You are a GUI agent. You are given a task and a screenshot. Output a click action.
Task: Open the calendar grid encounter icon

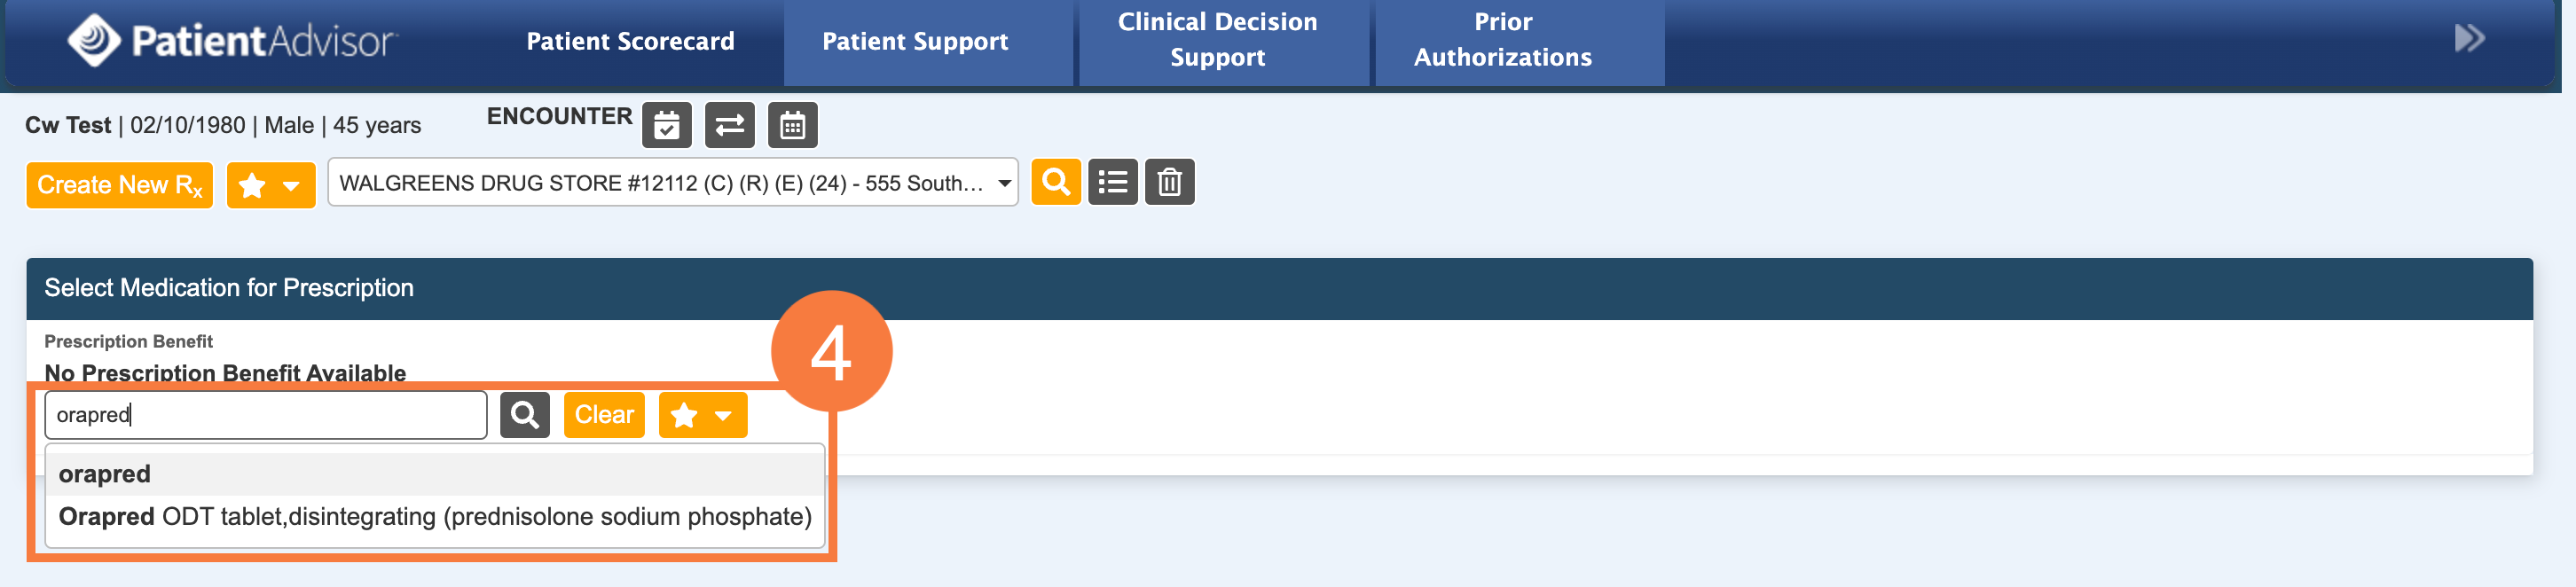[792, 126]
